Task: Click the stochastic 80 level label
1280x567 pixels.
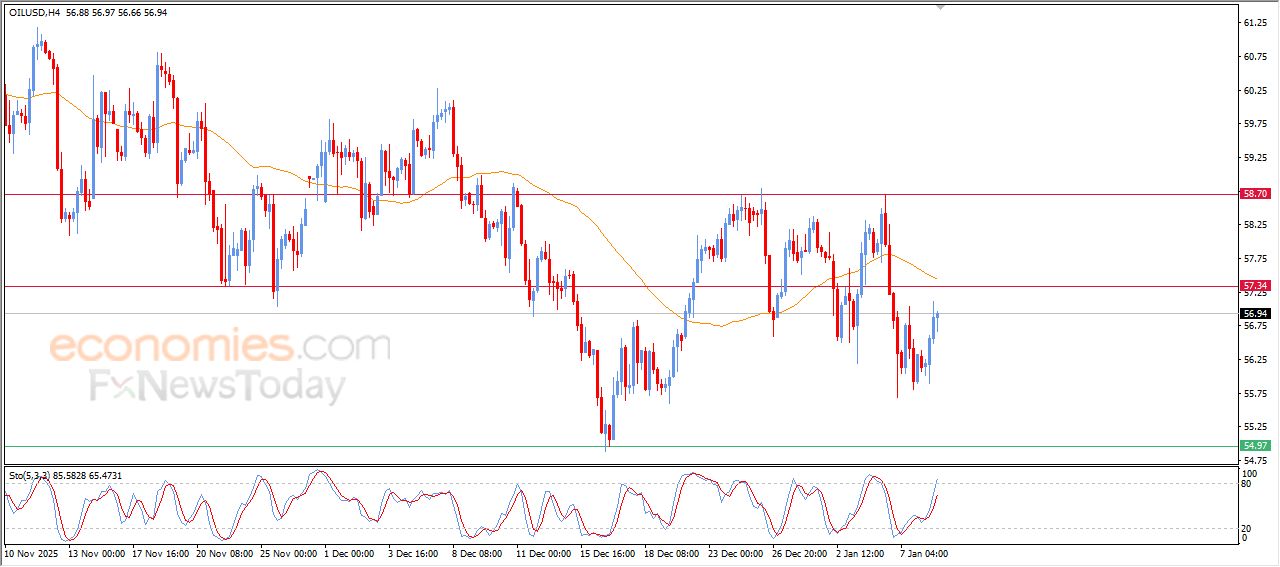Action: coord(1247,485)
